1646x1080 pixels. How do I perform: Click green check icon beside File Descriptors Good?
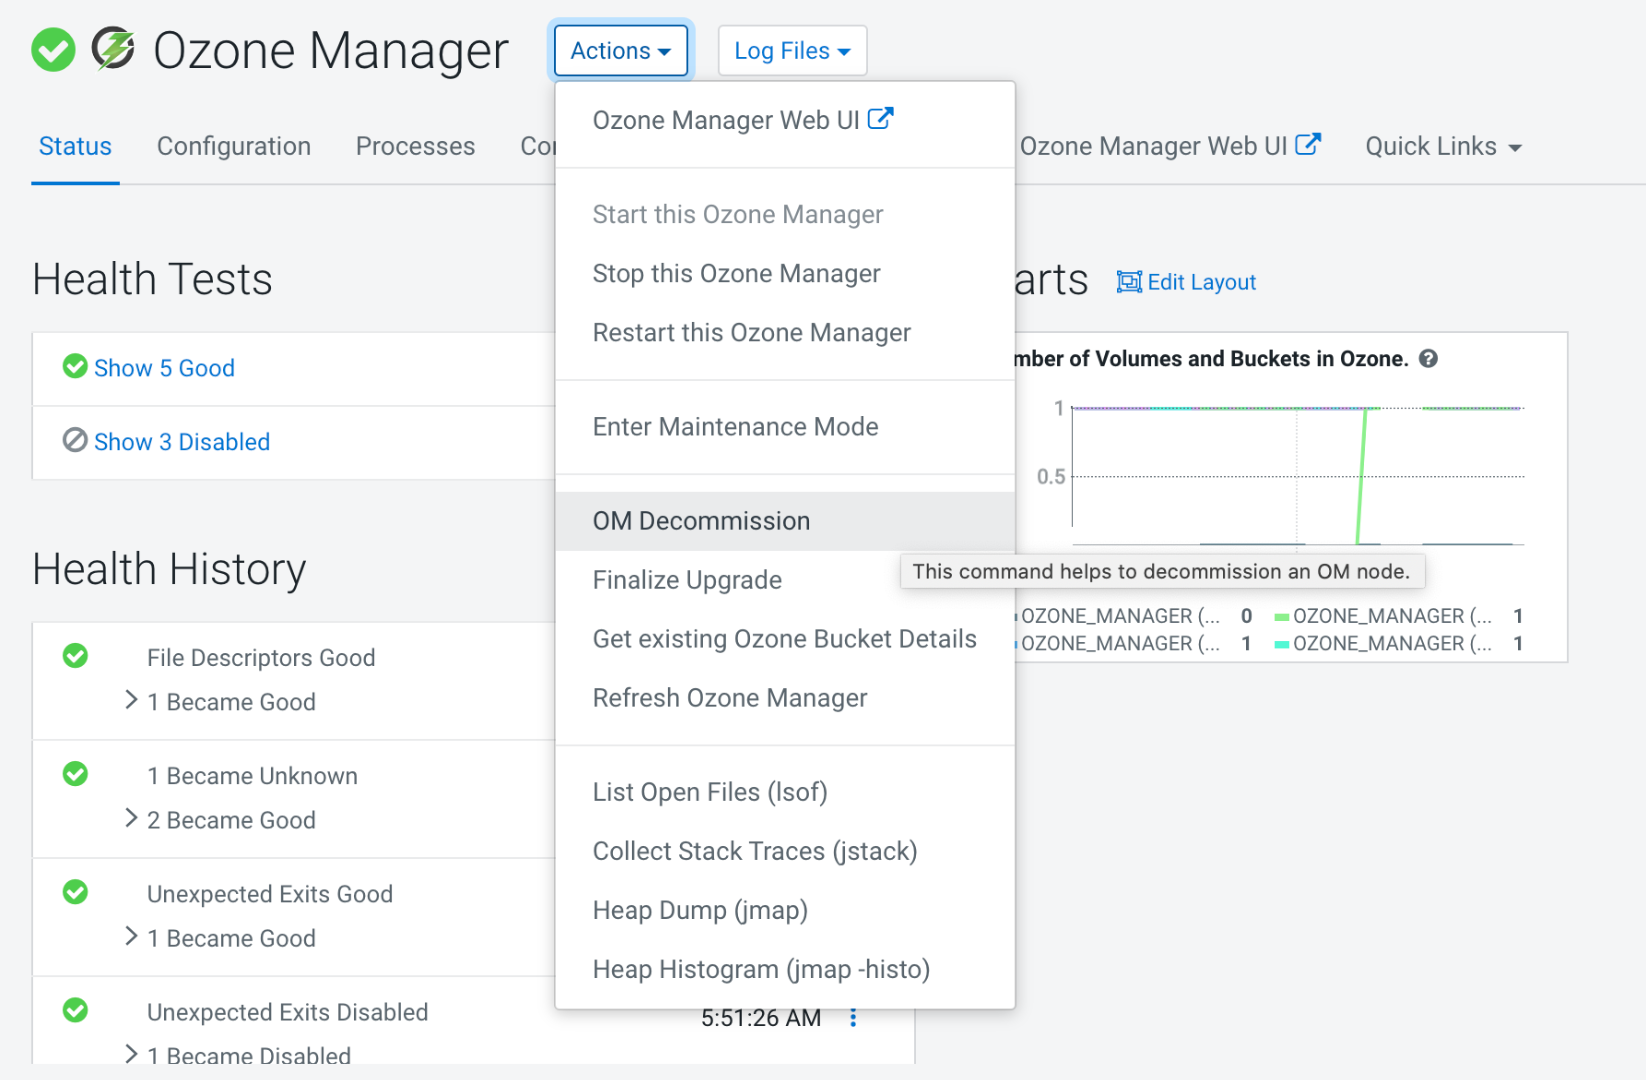(x=75, y=656)
